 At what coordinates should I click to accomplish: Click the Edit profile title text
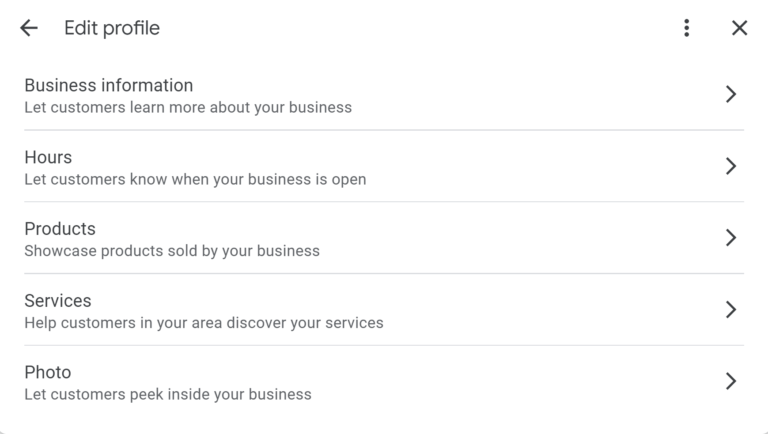point(112,28)
